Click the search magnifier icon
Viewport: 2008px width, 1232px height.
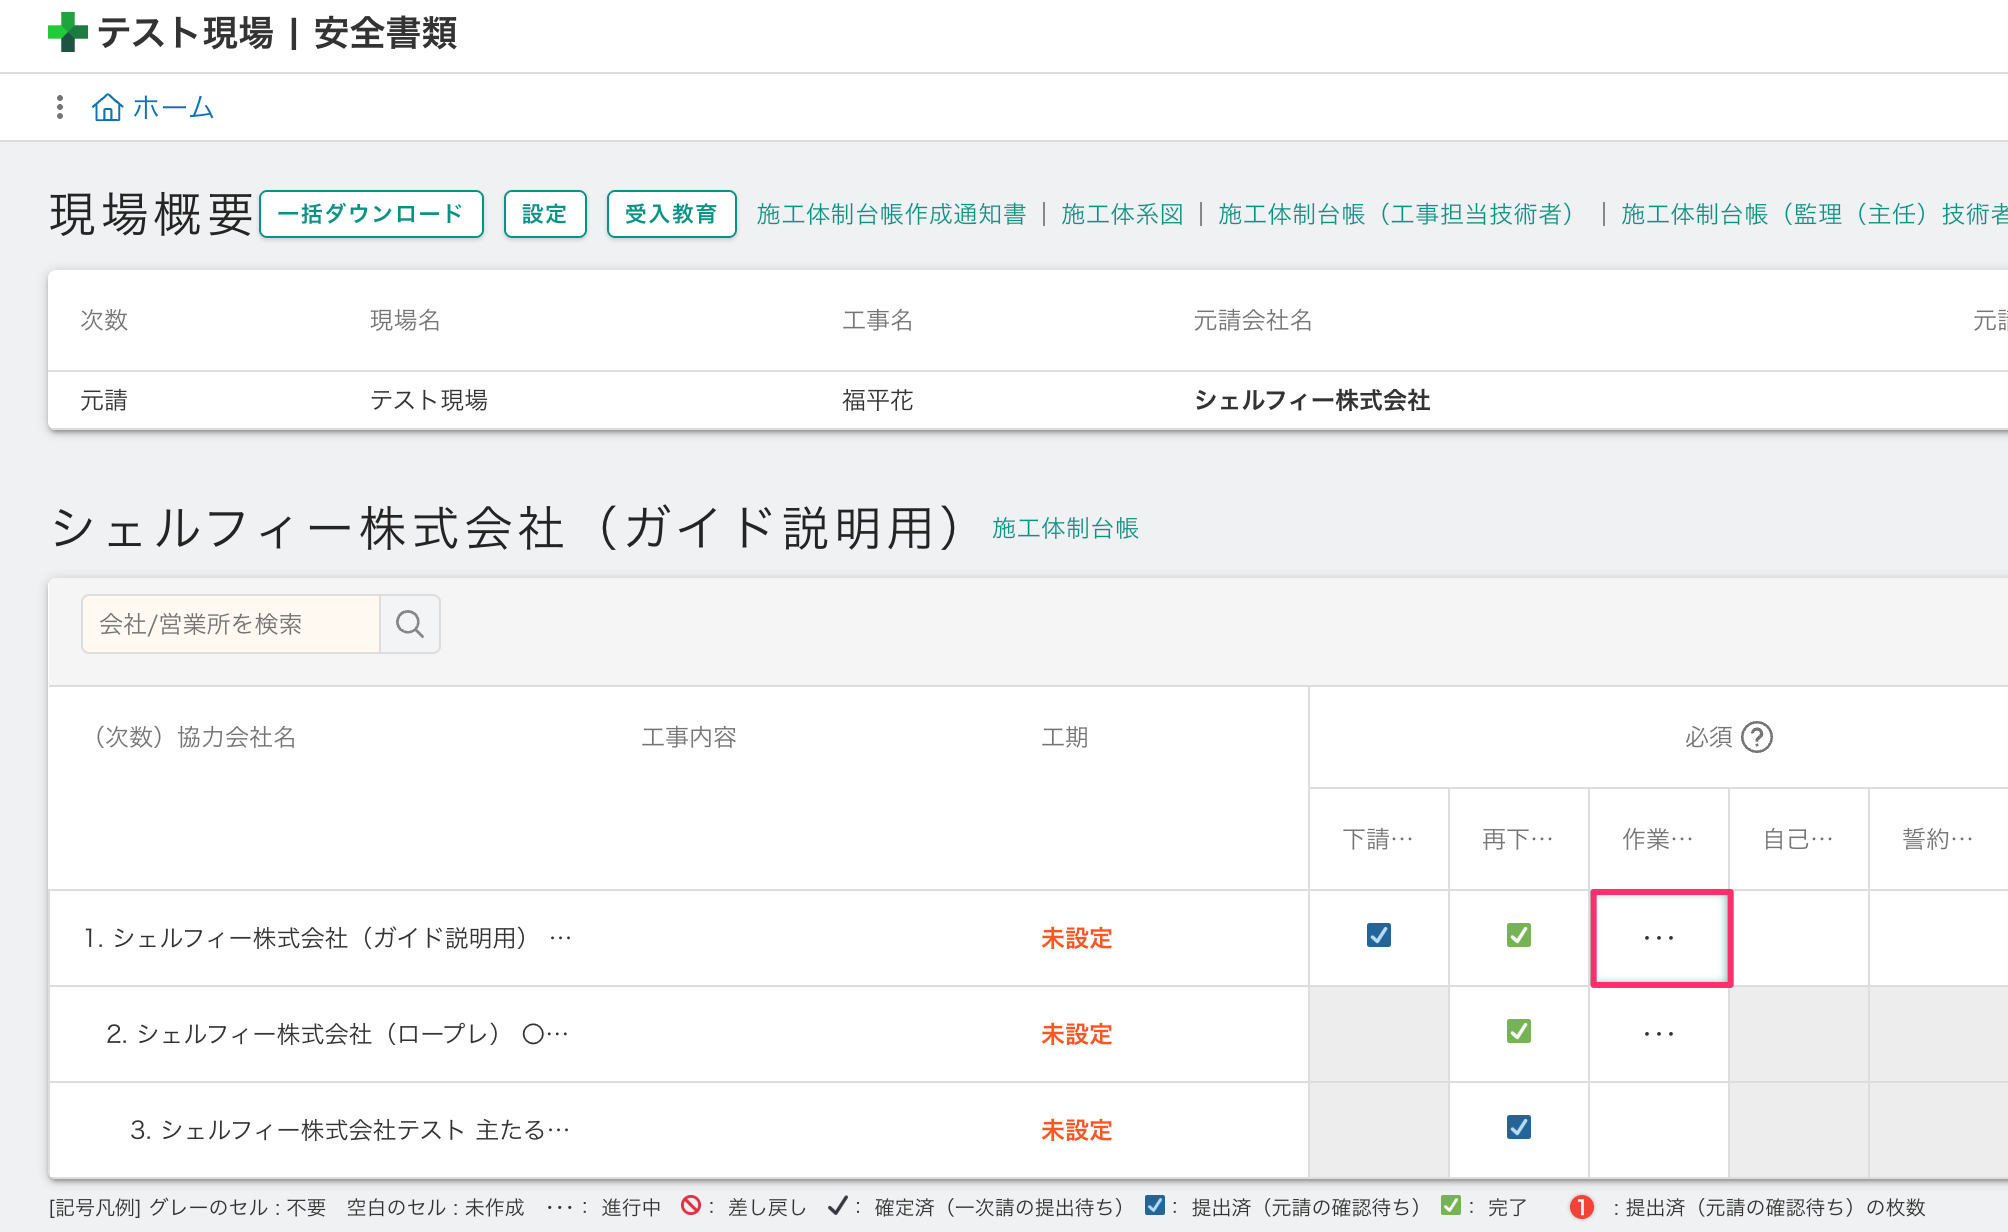(410, 624)
